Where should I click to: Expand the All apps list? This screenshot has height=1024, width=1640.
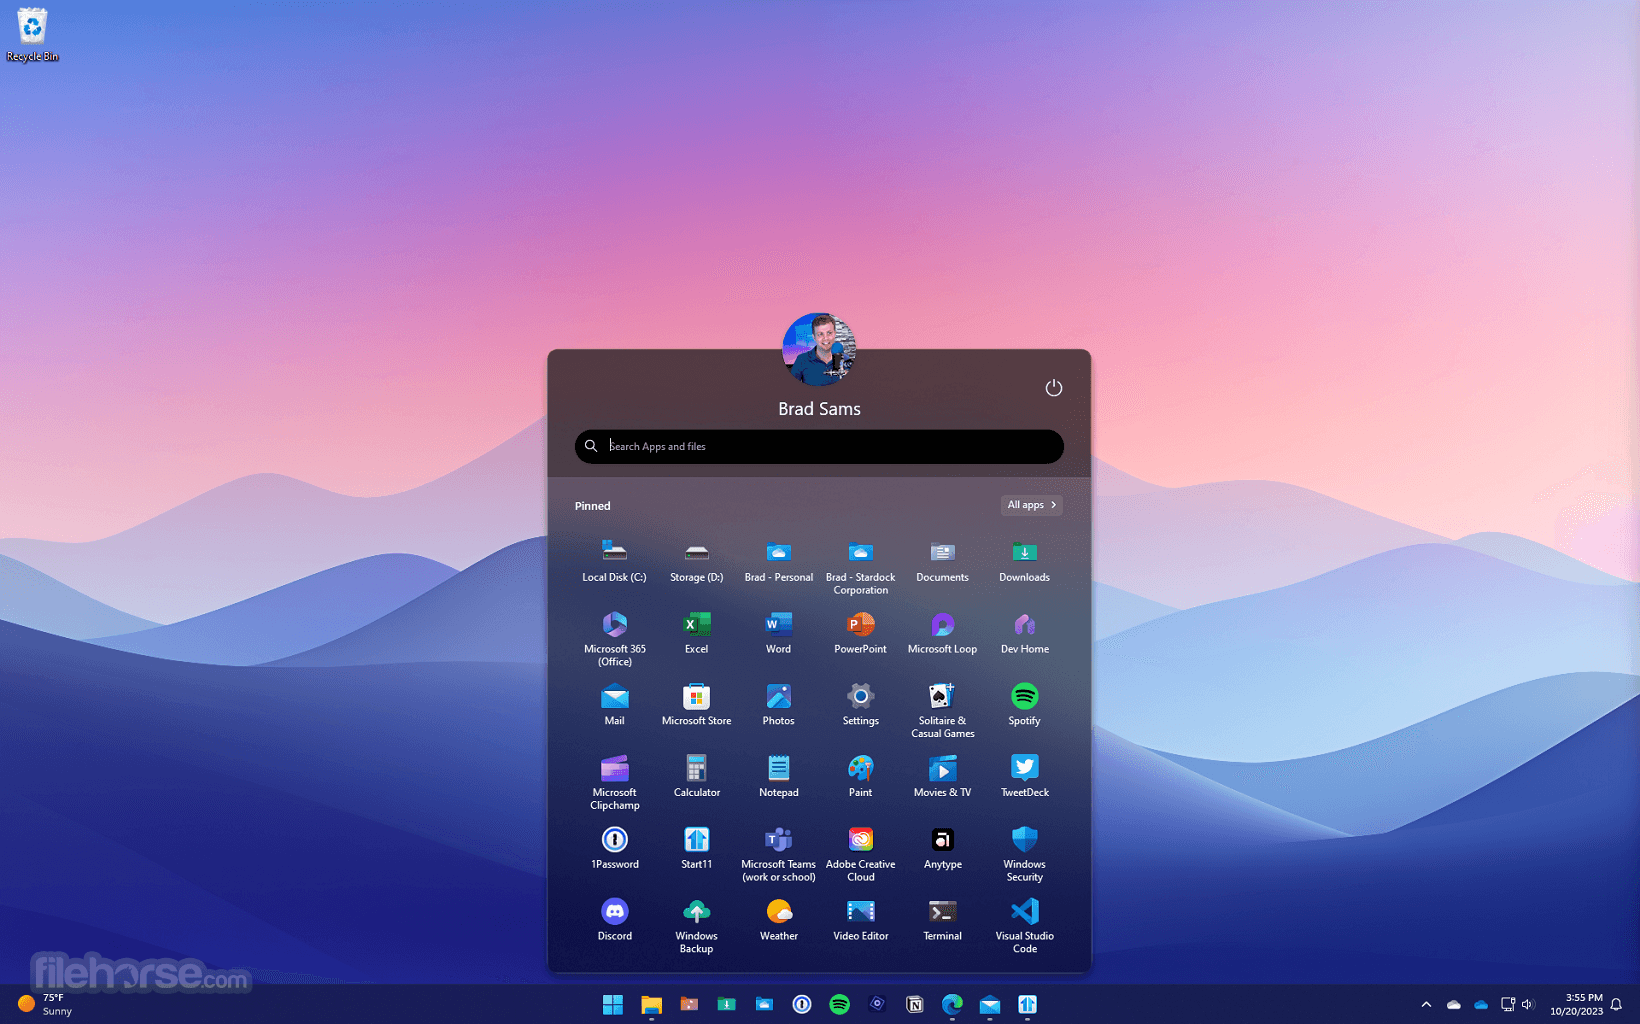click(x=1031, y=505)
